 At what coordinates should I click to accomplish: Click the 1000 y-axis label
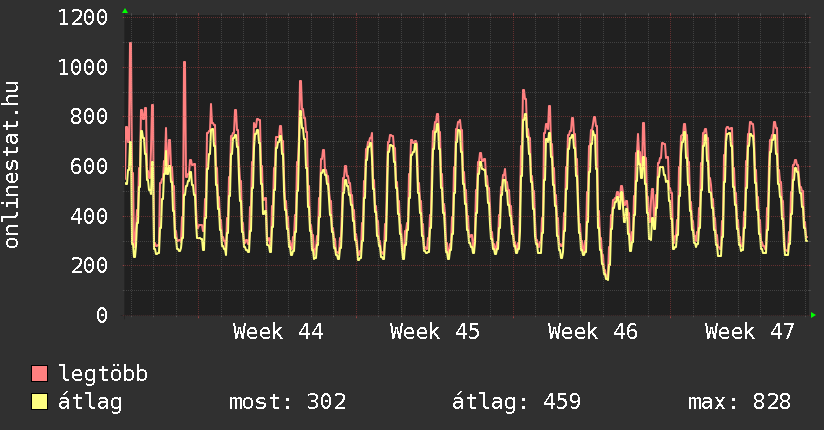tap(83, 68)
